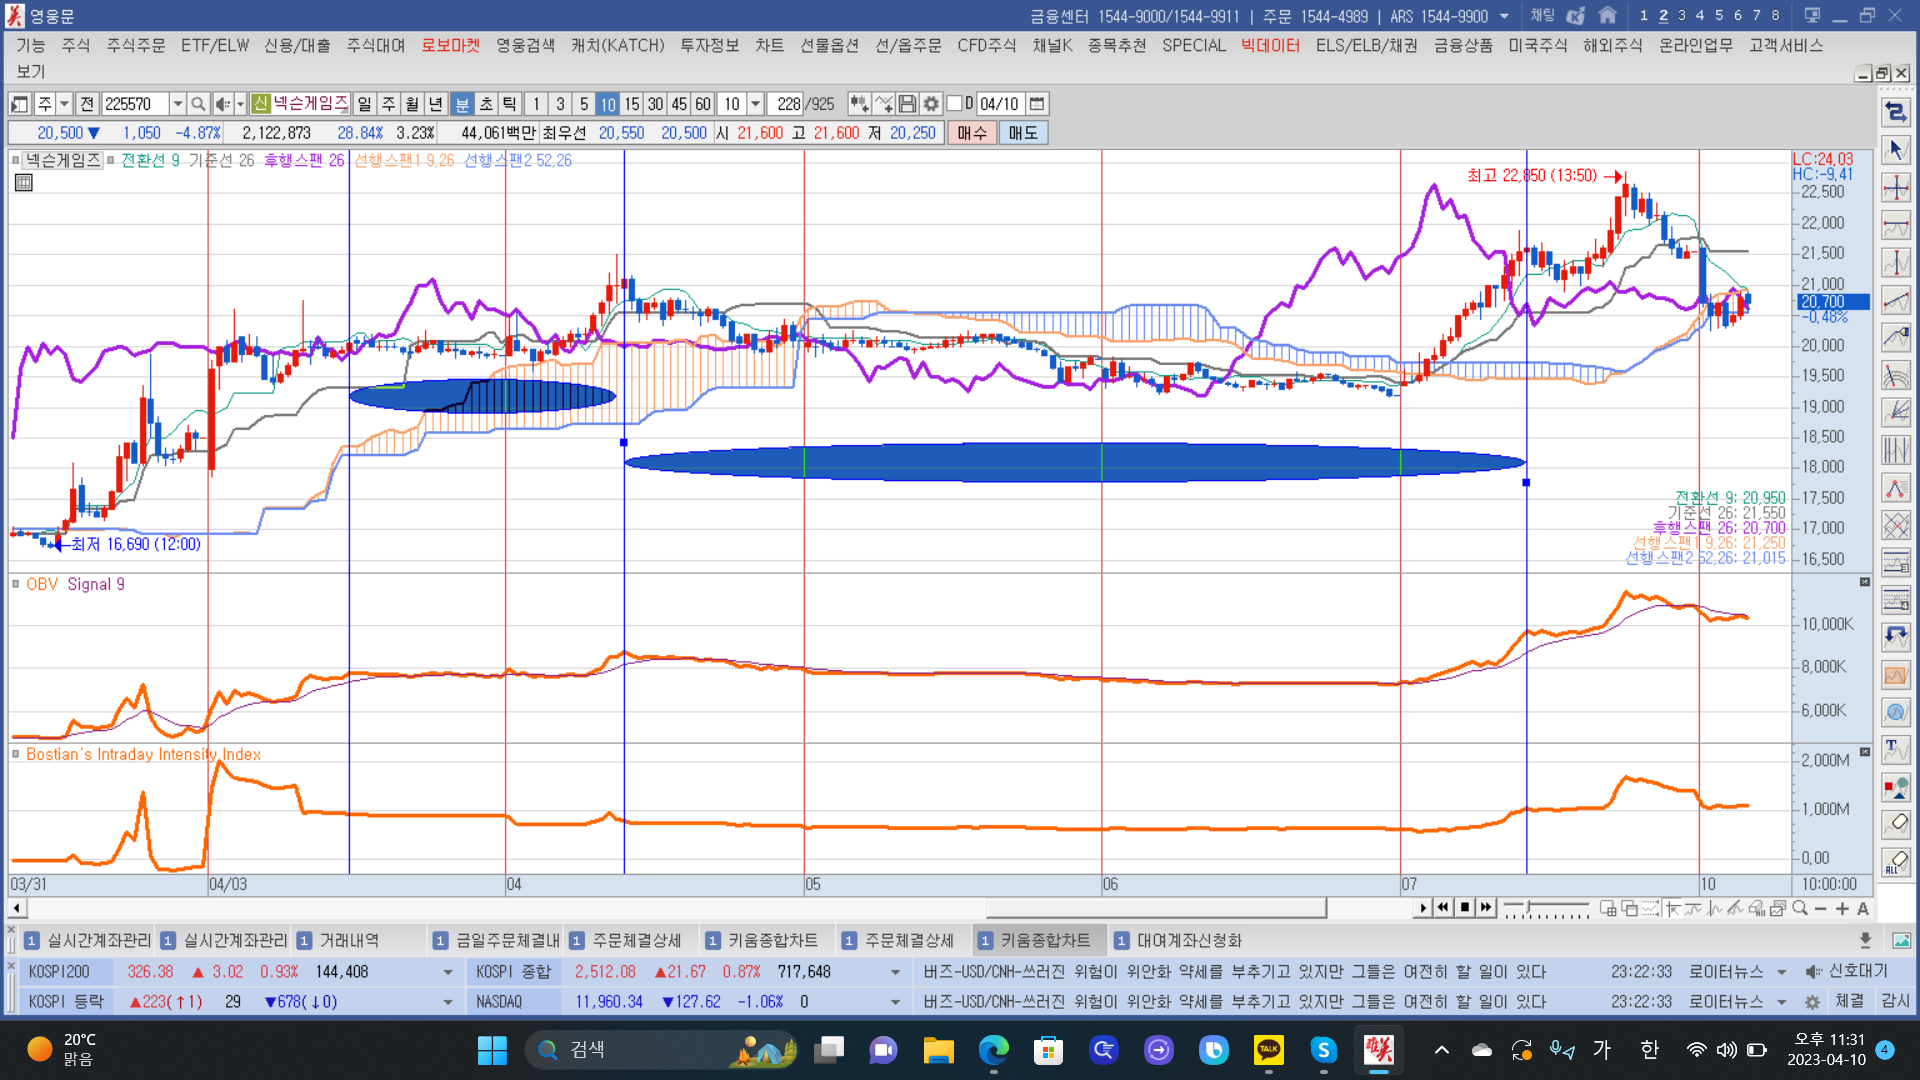Toggle 넥슨게임즈 price series legend checkbox
Screen dimensions: 1920x1080
[x=16, y=160]
